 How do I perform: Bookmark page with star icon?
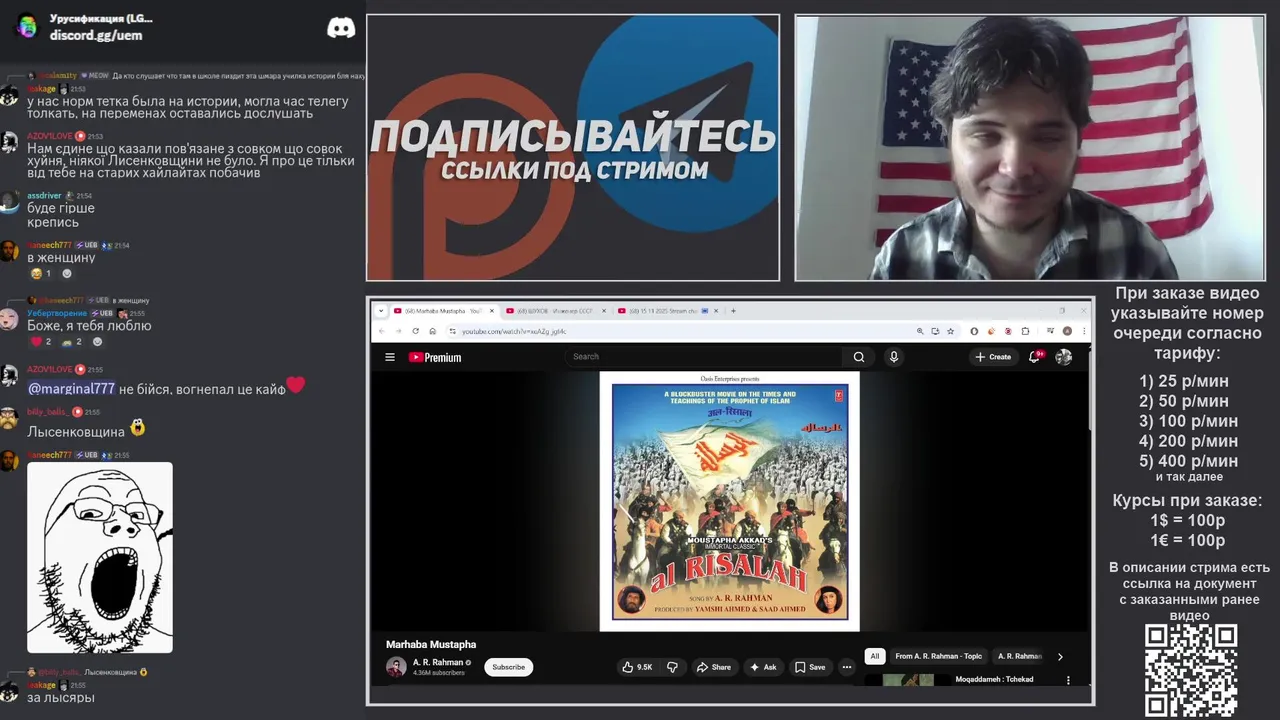tap(950, 331)
